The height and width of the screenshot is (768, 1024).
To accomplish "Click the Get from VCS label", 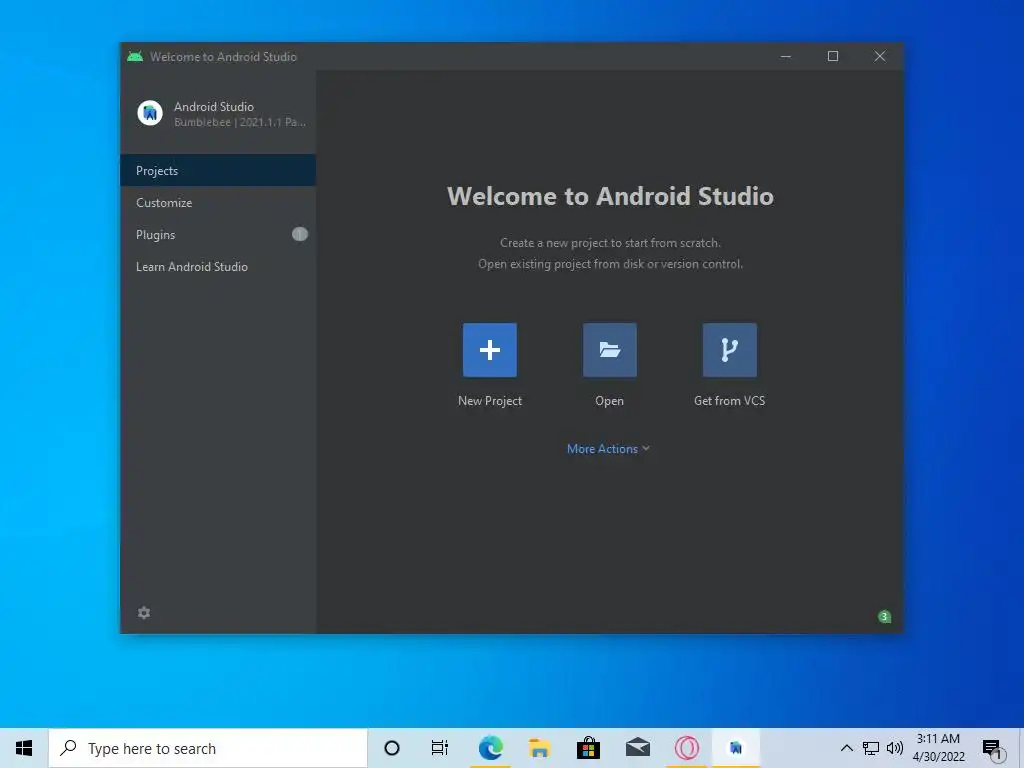I will tap(729, 401).
